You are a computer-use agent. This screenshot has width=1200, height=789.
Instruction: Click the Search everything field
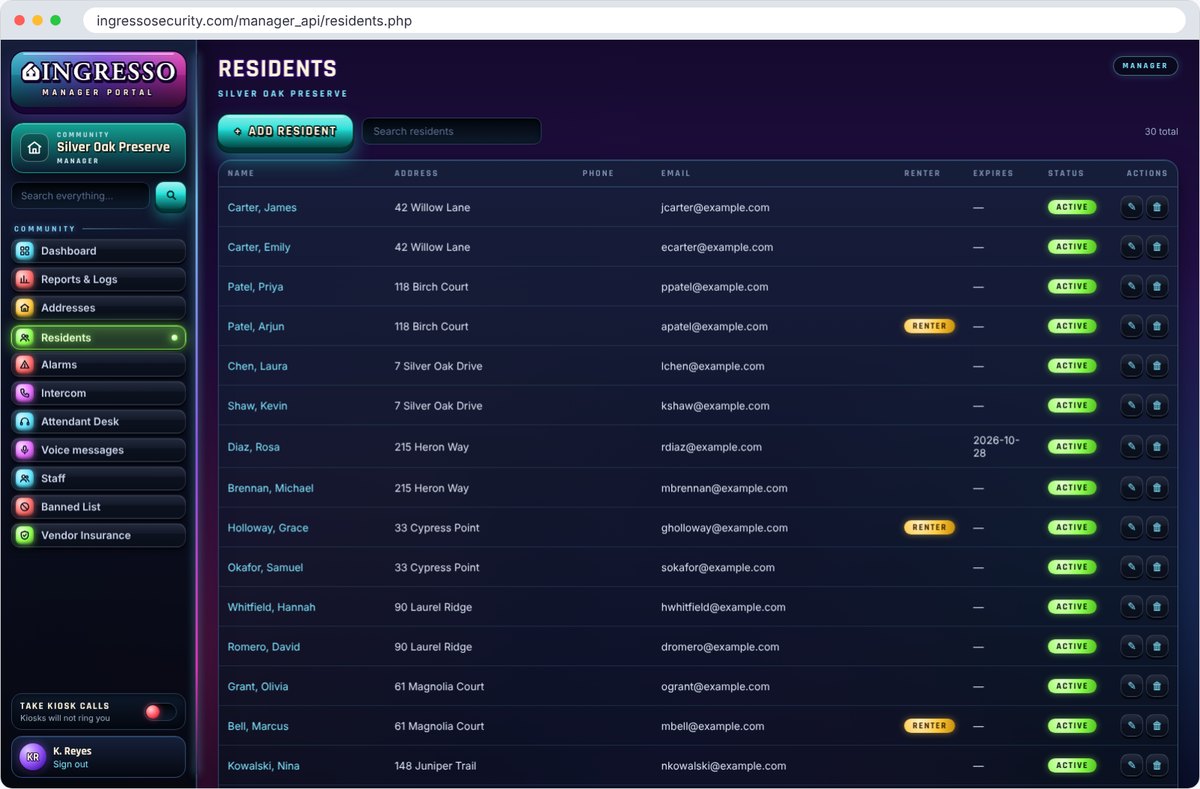(x=80, y=196)
